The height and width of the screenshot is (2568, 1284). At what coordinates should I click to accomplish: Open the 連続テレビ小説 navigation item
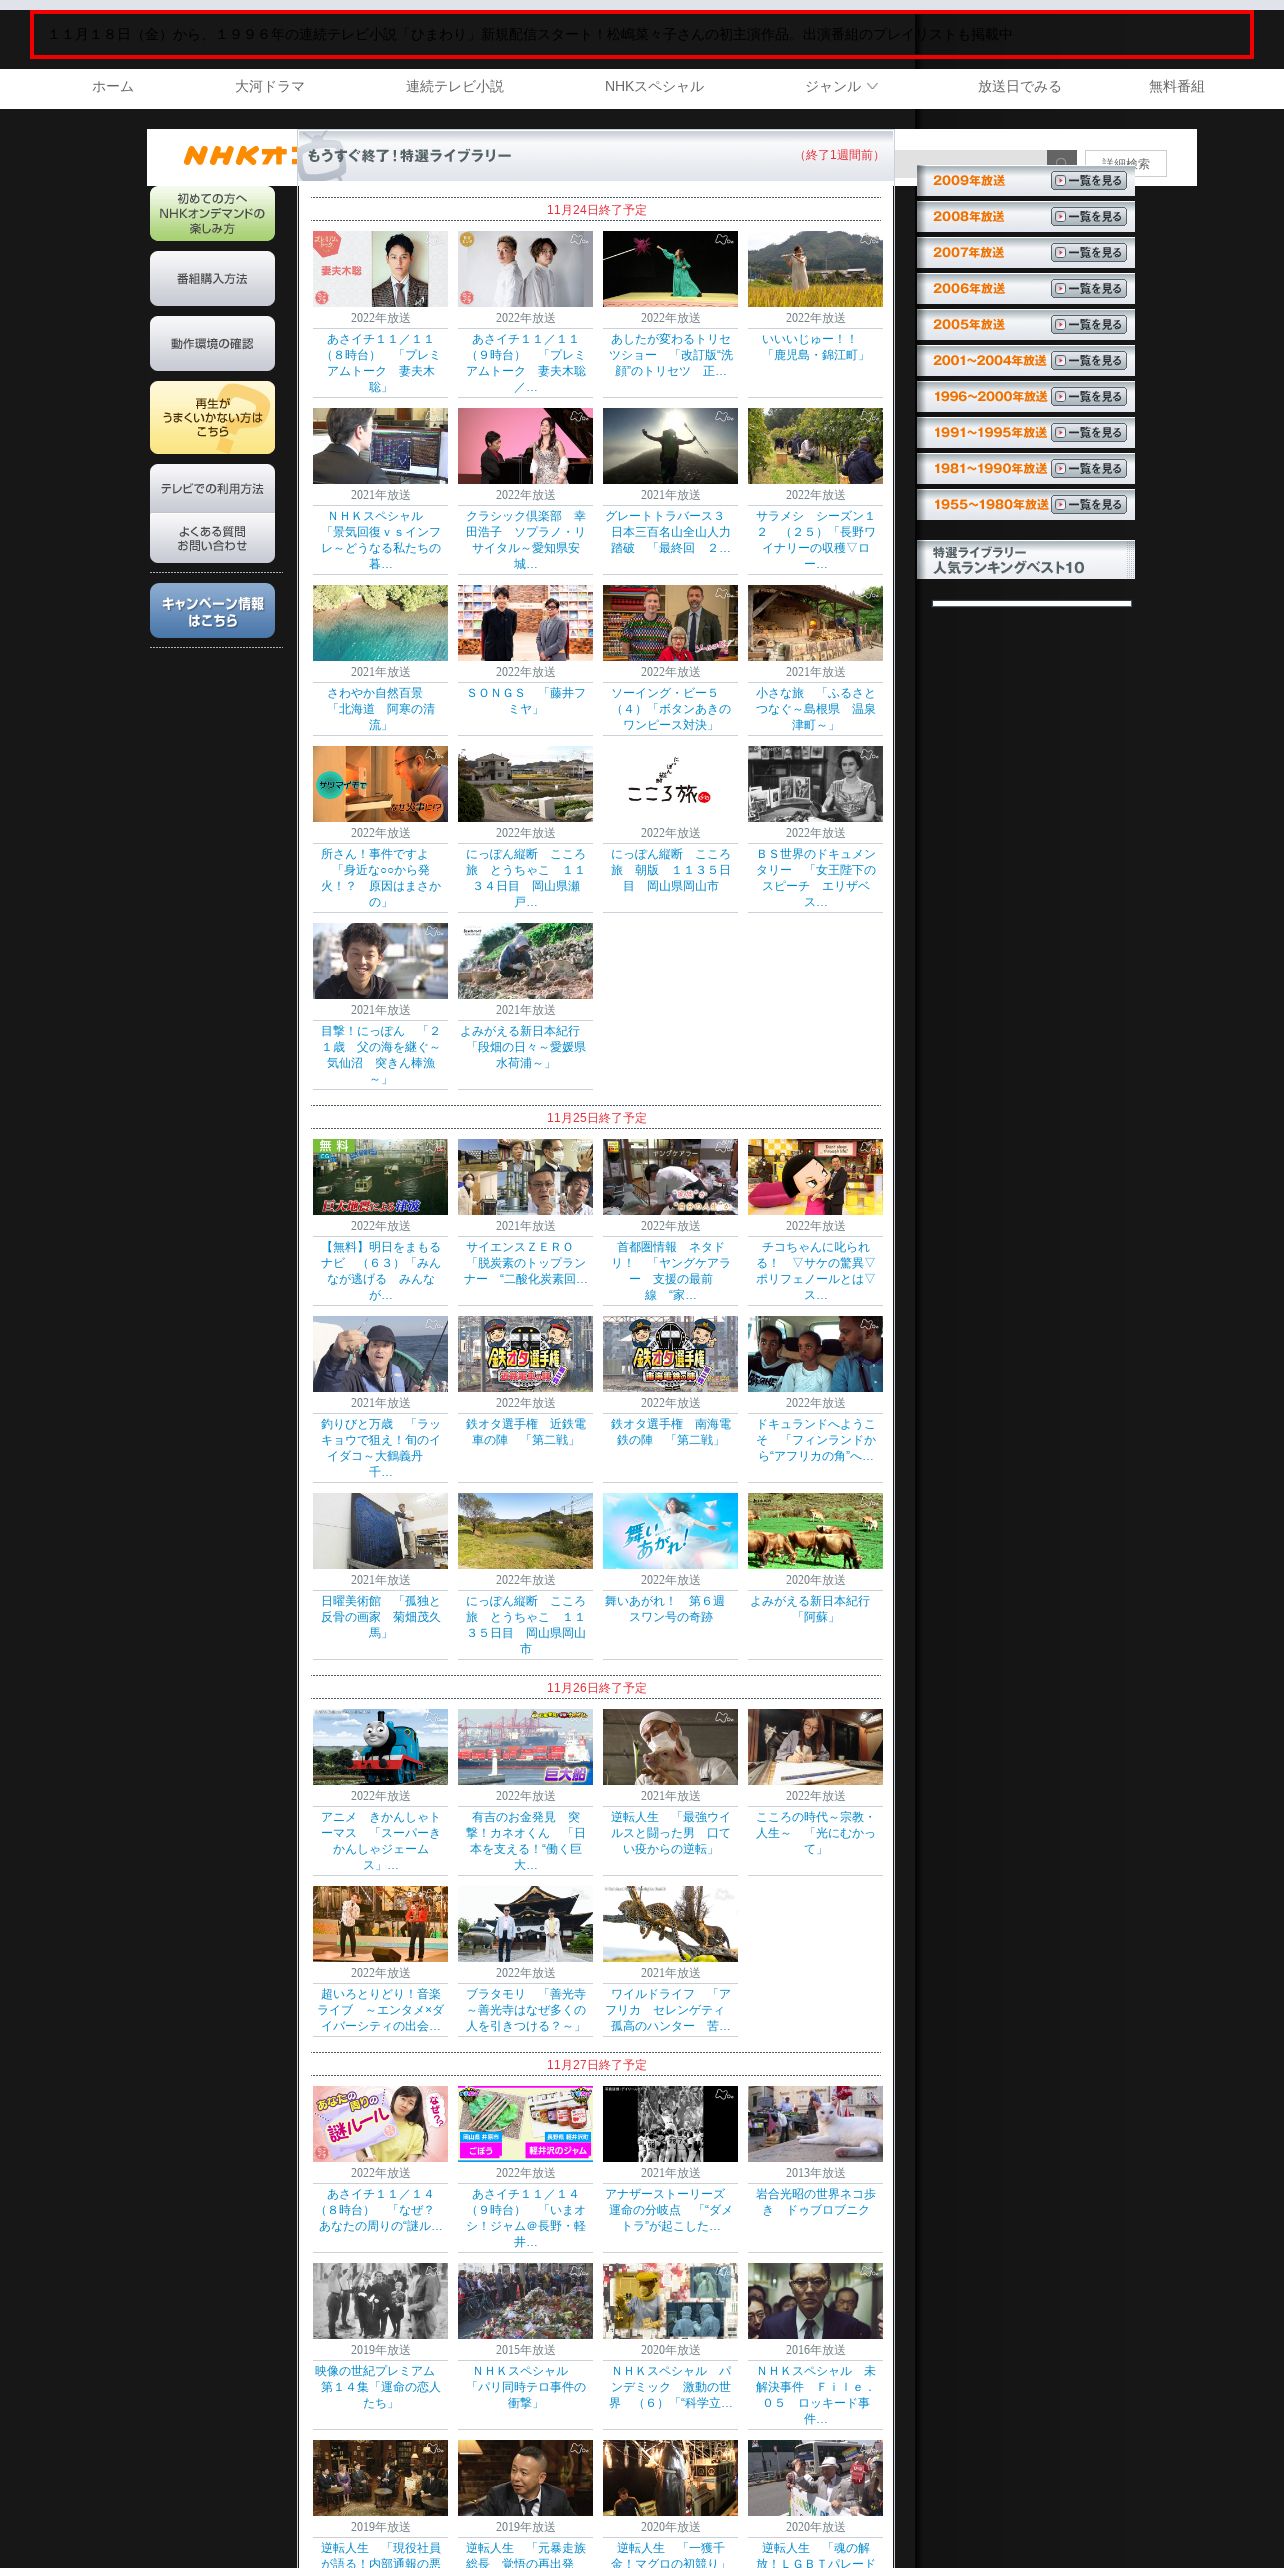[455, 87]
